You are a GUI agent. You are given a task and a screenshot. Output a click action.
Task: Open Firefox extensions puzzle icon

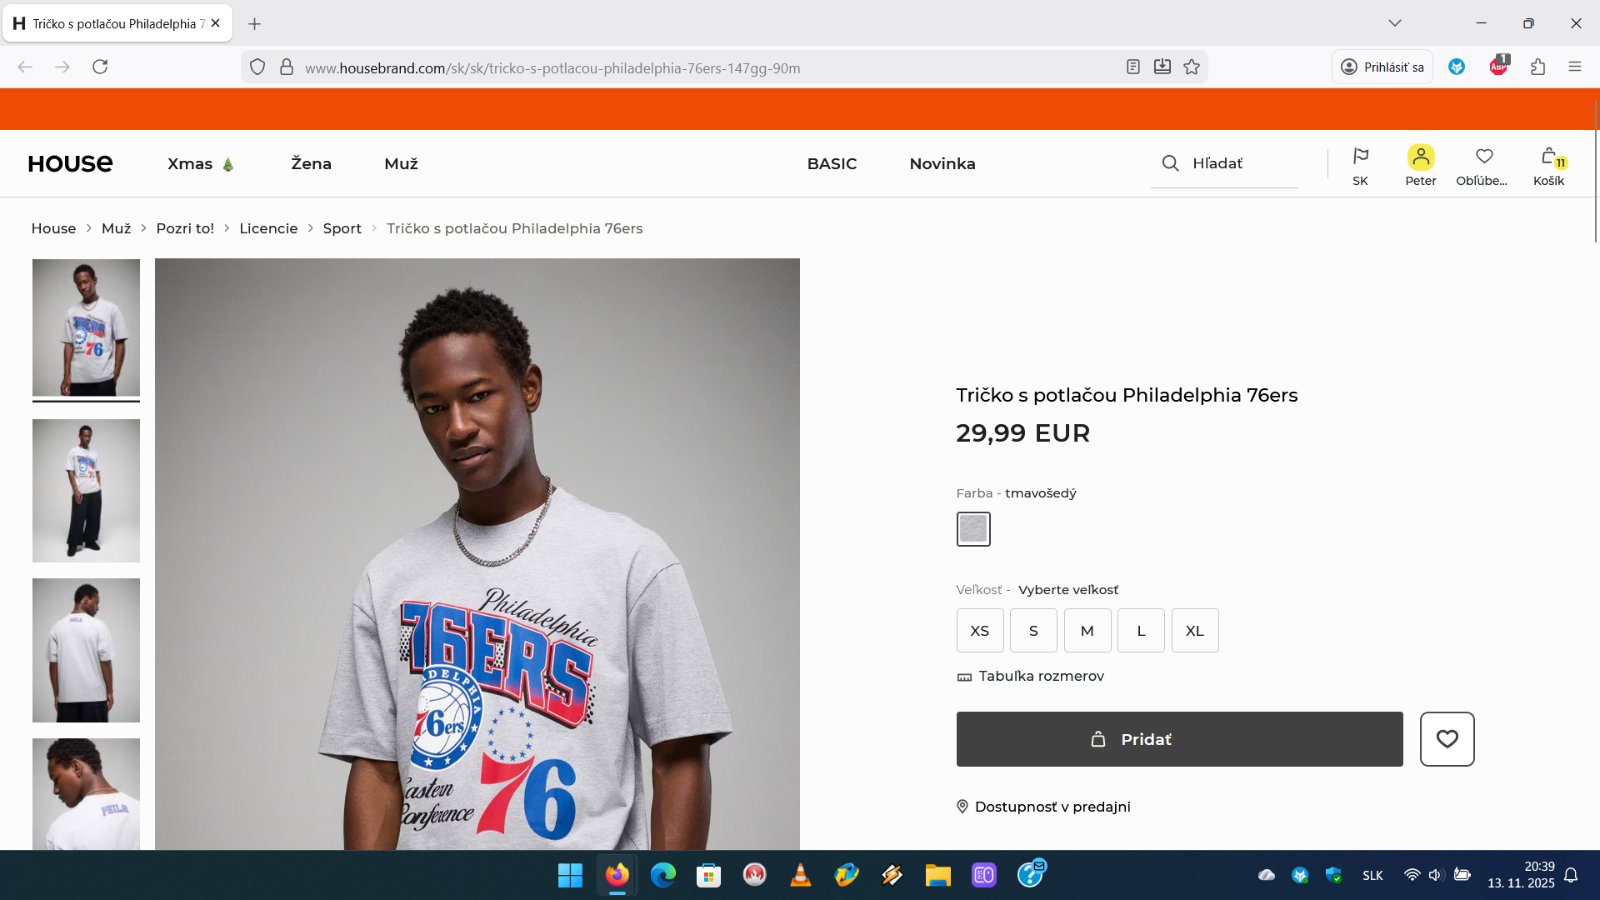pos(1538,67)
